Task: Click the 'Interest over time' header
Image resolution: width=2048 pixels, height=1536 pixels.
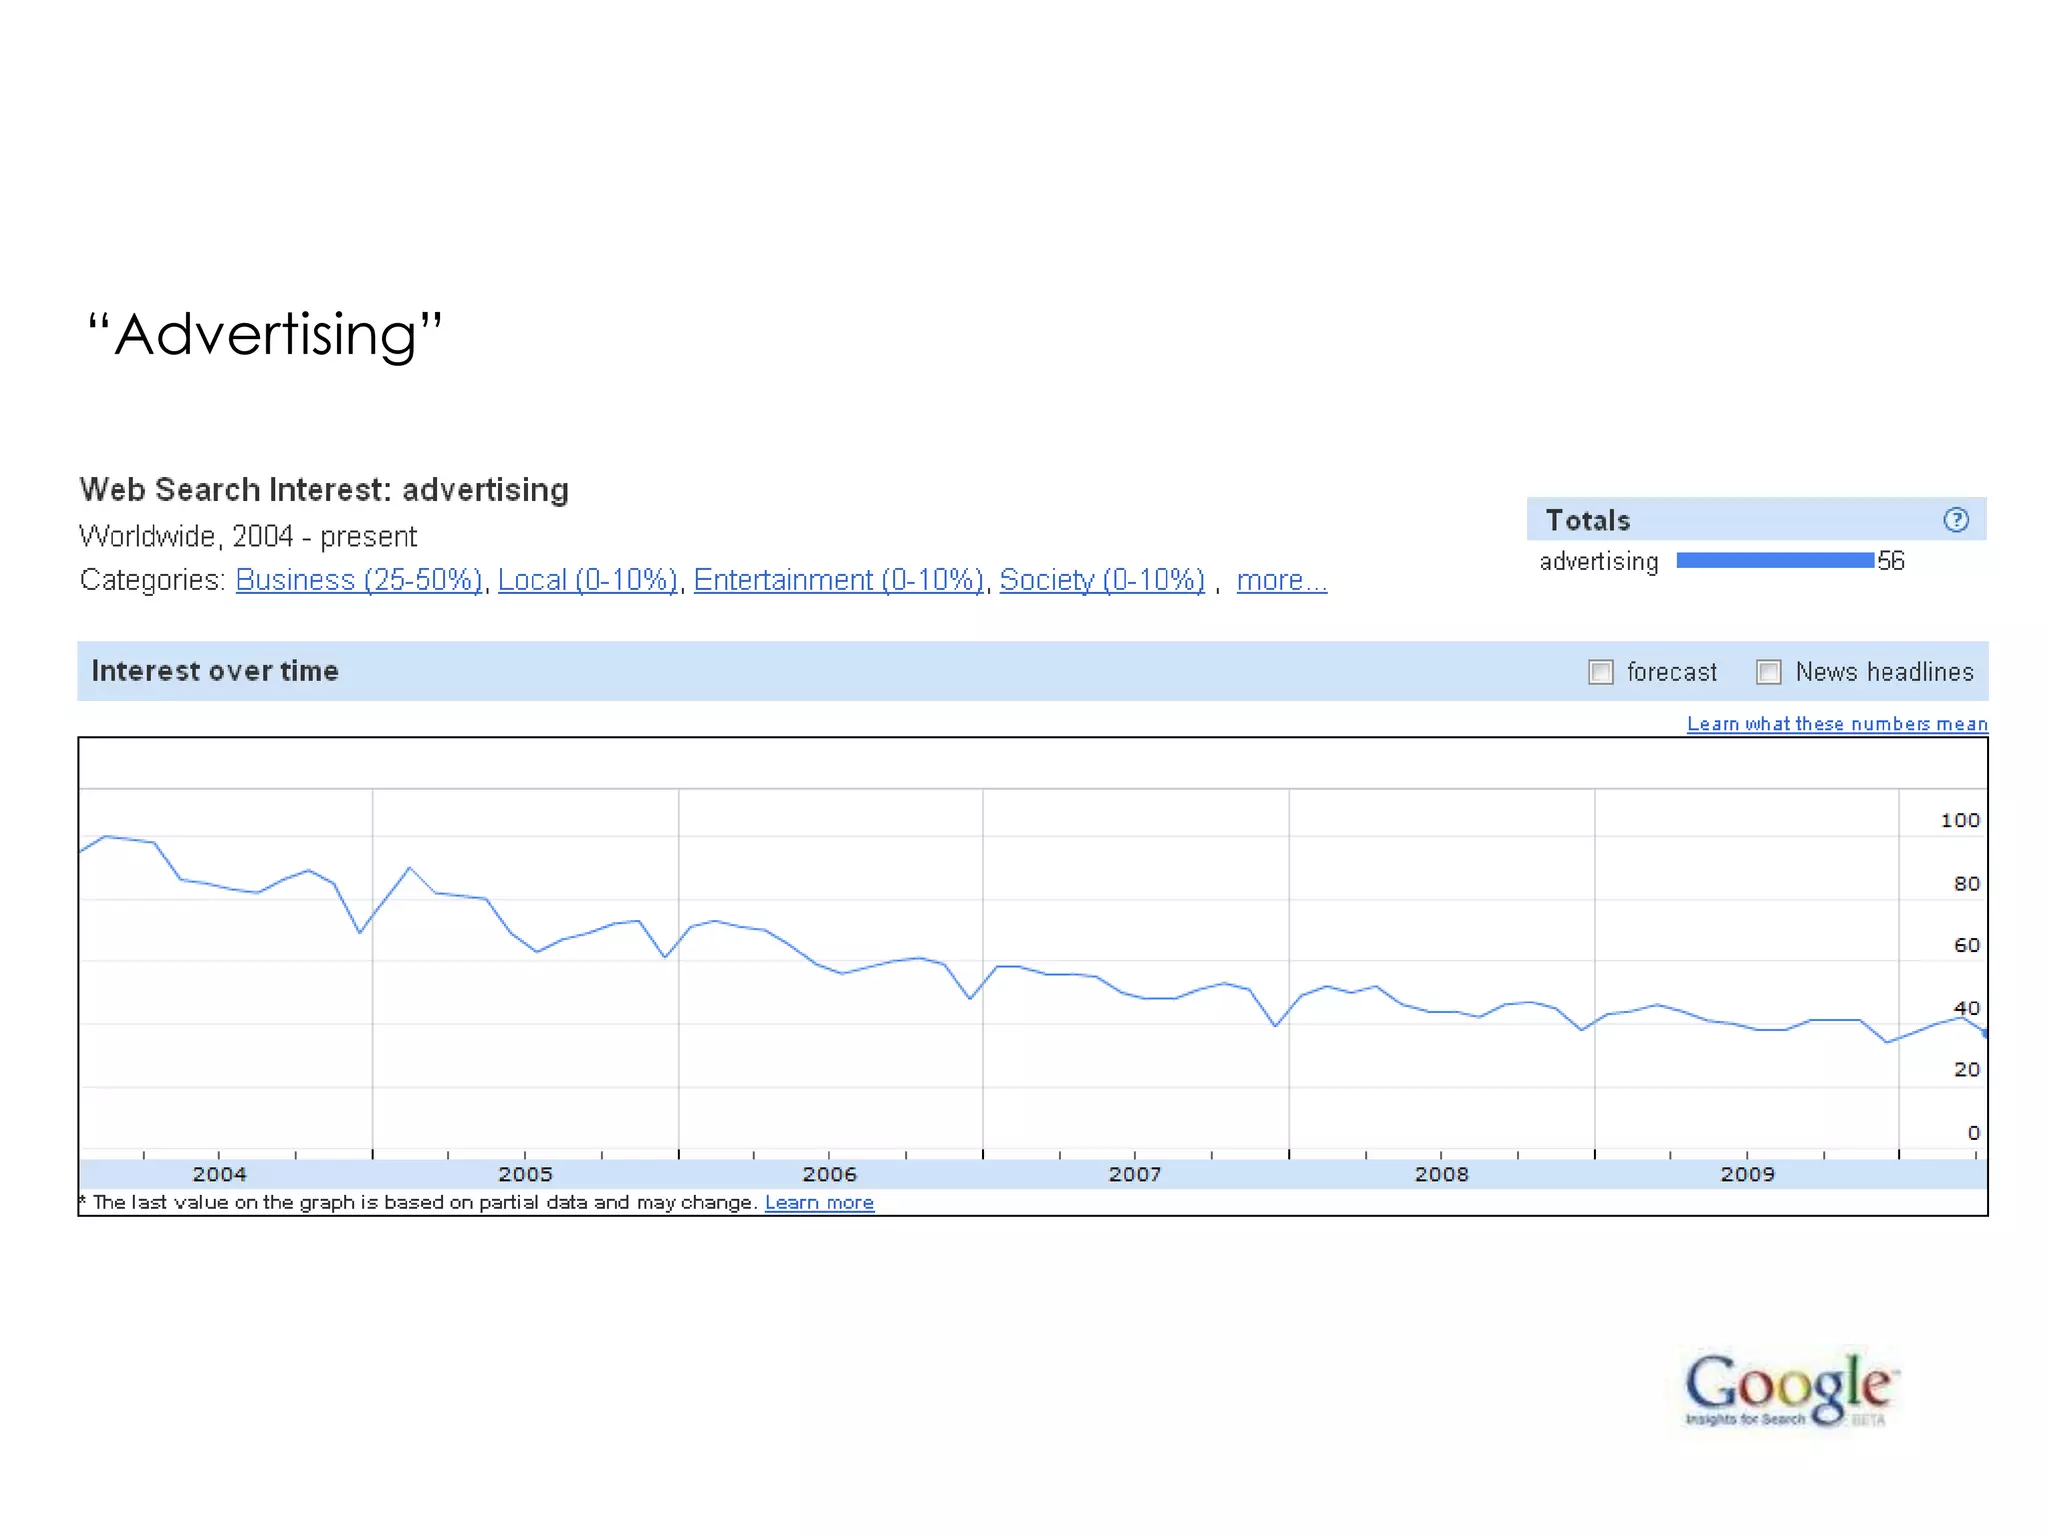Action: tap(215, 671)
